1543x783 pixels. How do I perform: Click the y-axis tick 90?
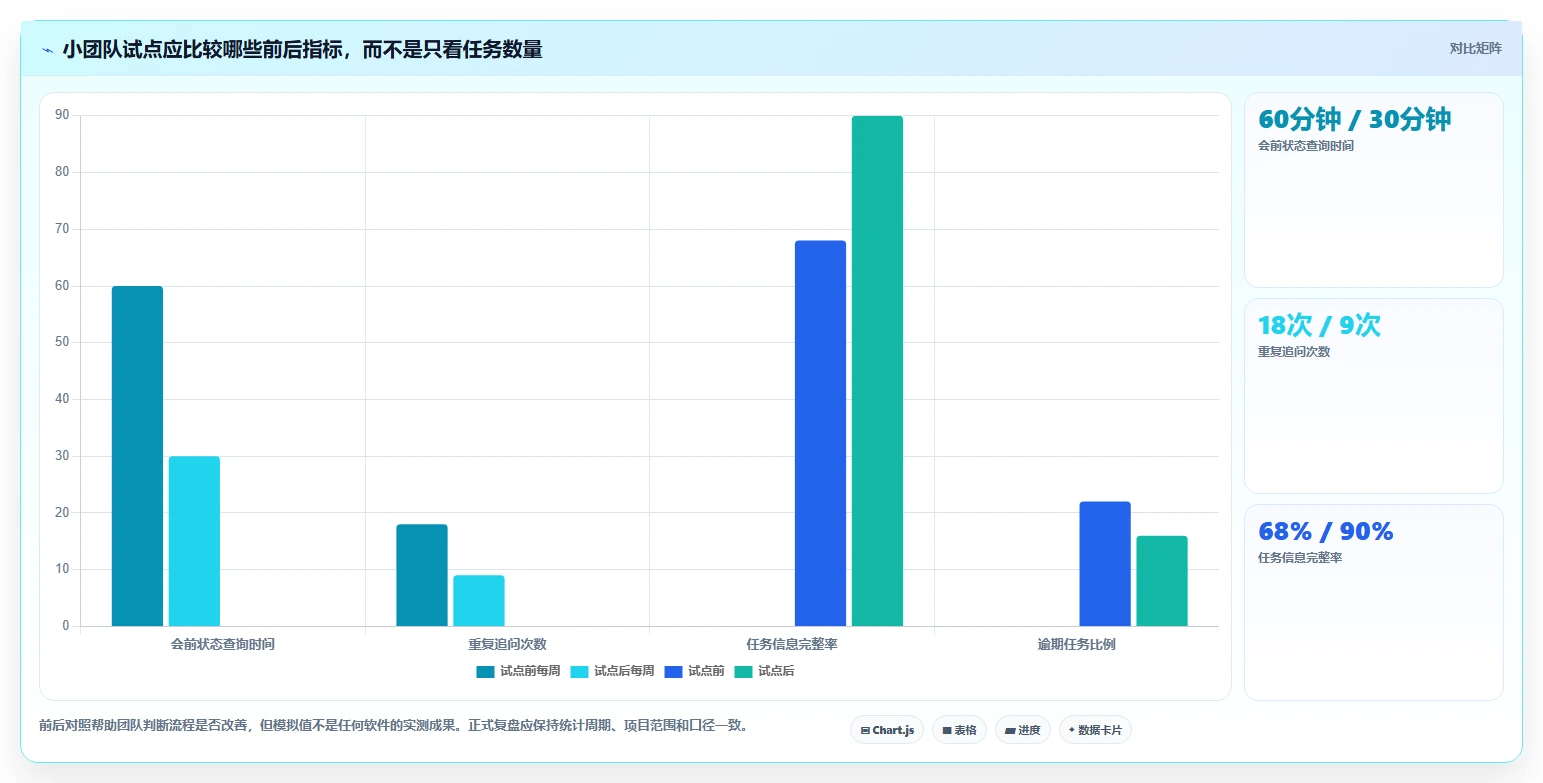pyautogui.click(x=62, y=115)
